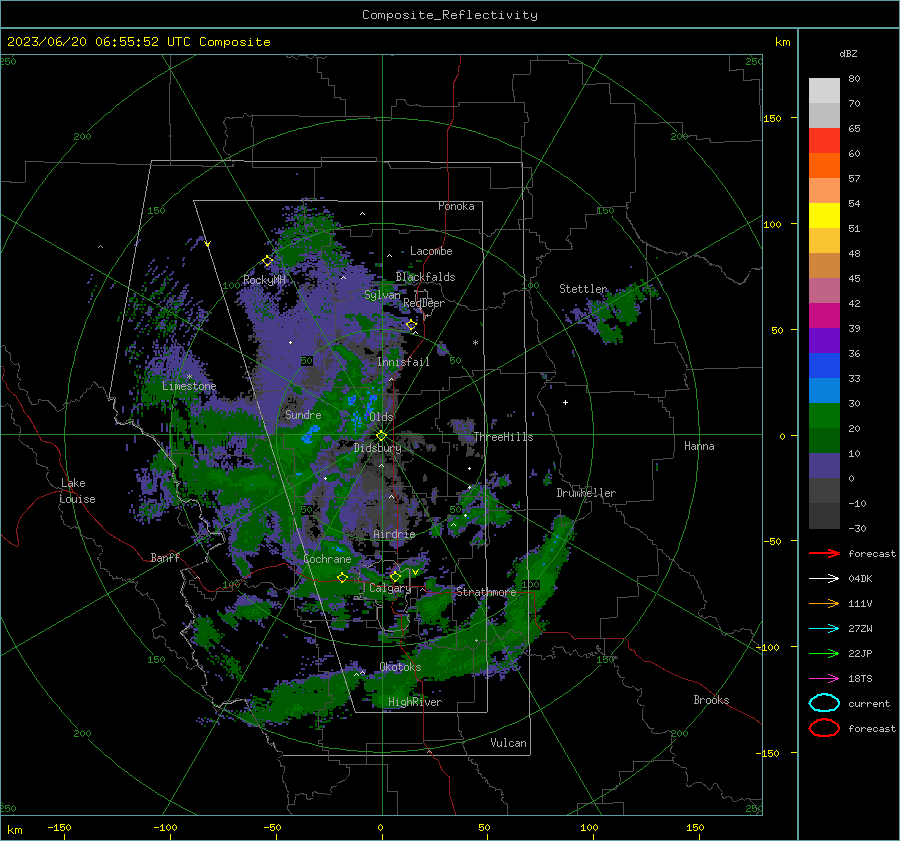Click the Vulcan label
The height and width of the screenshot is (841, 900).
[x=508, y=743]
